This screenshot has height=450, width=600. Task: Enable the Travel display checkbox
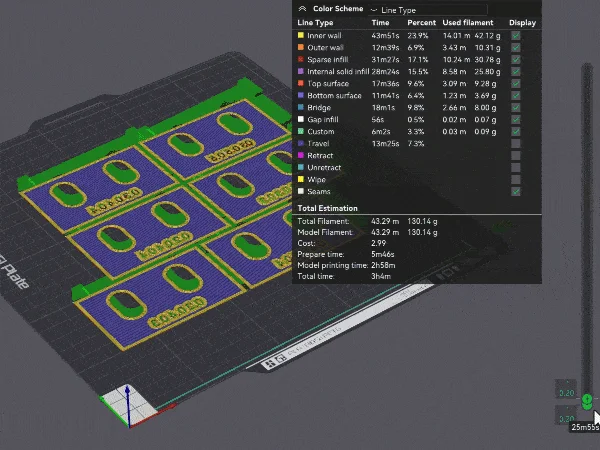point(515,143)
